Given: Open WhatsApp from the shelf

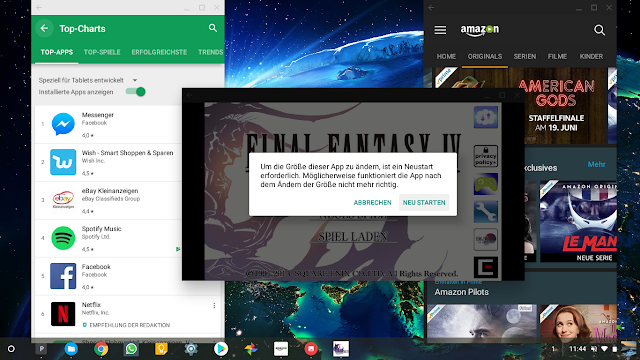Looking at the screenshot, I should [x=131, y=349].
